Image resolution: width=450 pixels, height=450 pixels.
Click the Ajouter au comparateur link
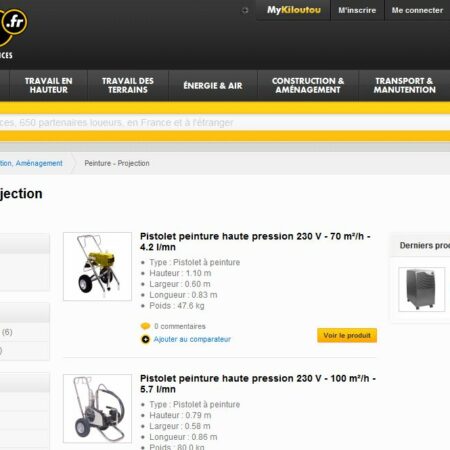click(192, 339)
